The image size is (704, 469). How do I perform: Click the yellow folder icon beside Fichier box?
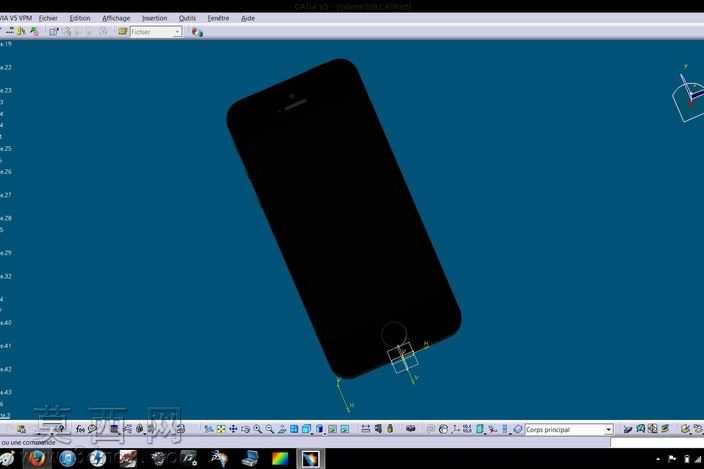coord(123,31)
